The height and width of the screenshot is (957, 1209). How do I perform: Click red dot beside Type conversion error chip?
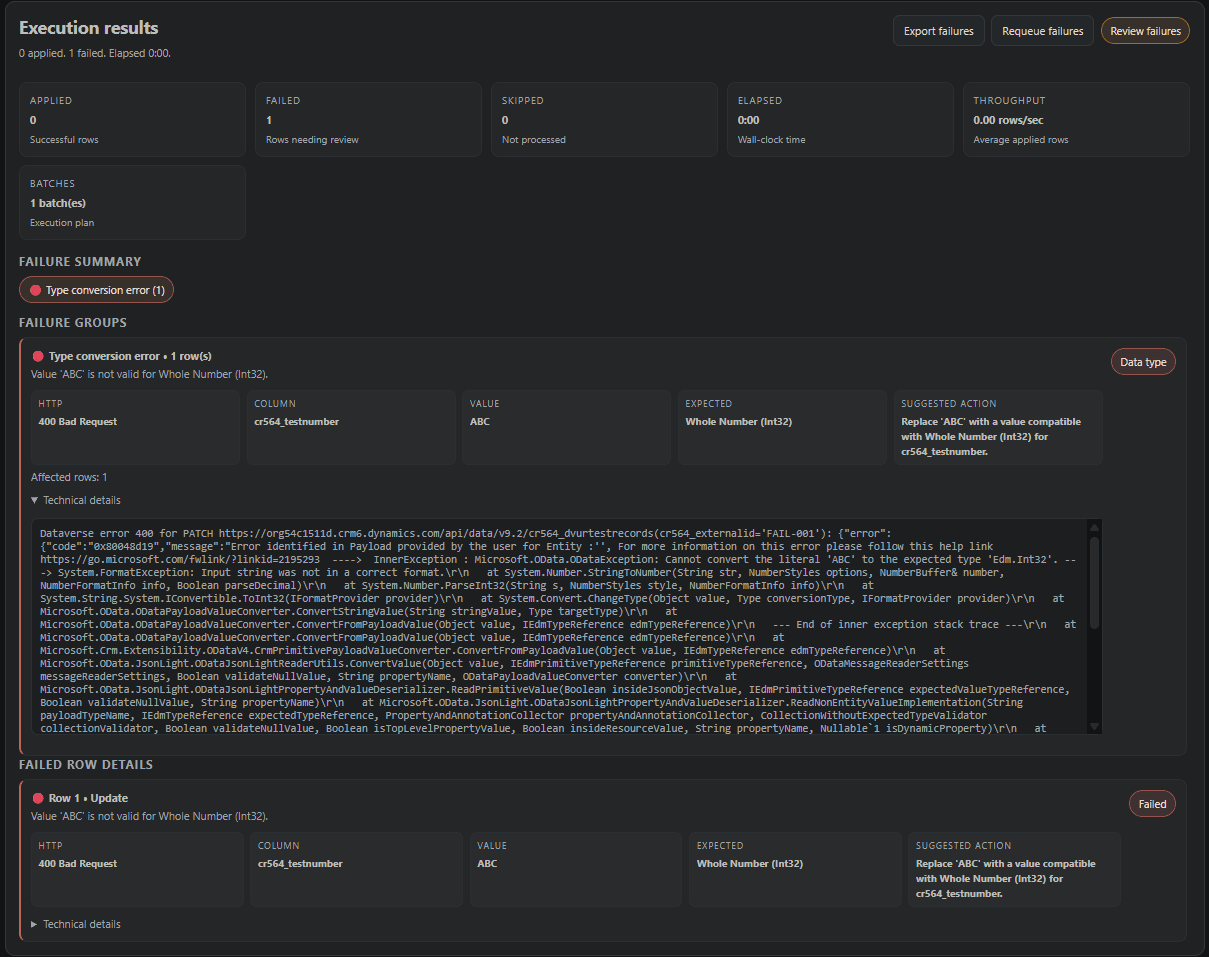pyautogui.click(x=36, y=290)
